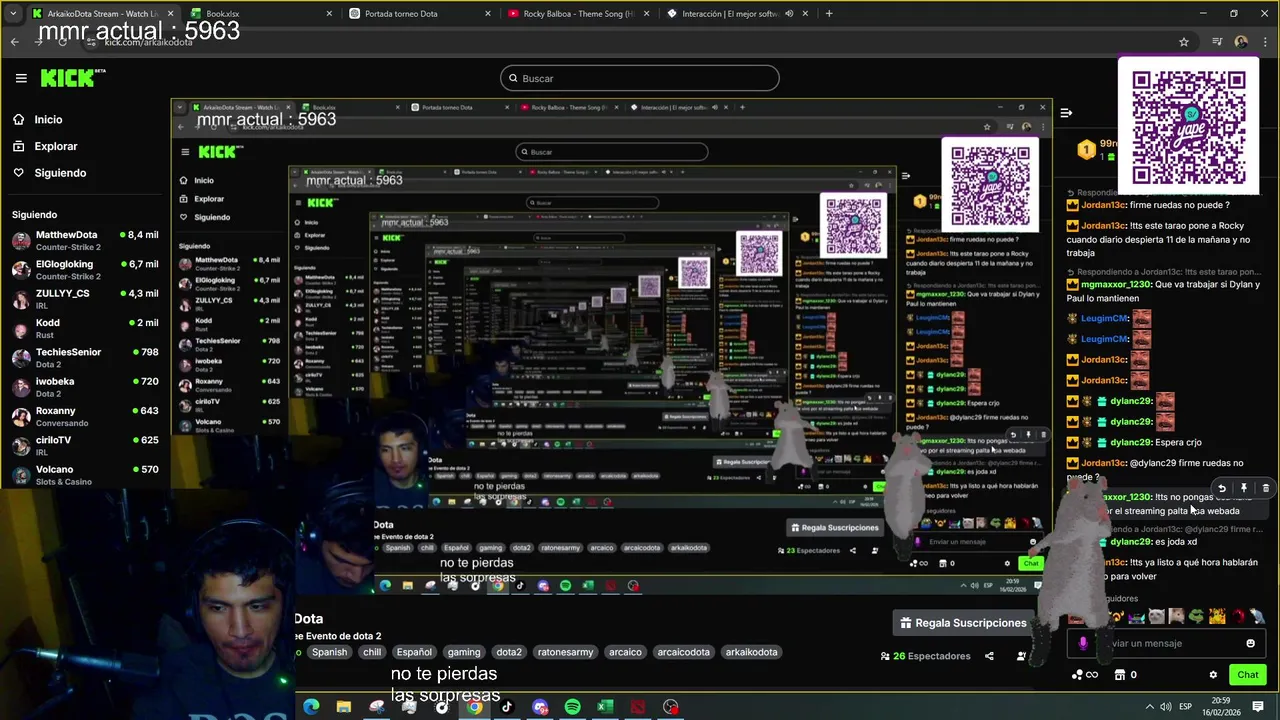Click the chat message input field

(1166, 643)
